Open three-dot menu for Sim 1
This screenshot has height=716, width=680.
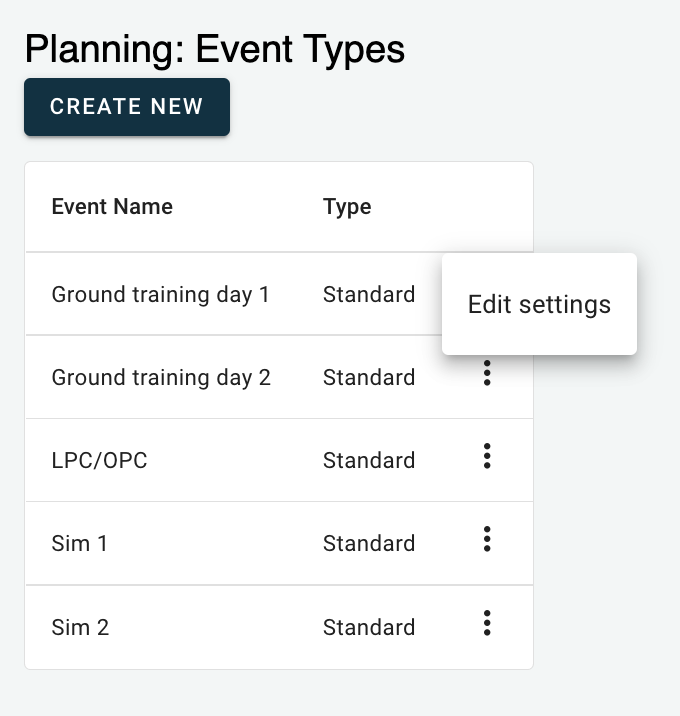487,539
